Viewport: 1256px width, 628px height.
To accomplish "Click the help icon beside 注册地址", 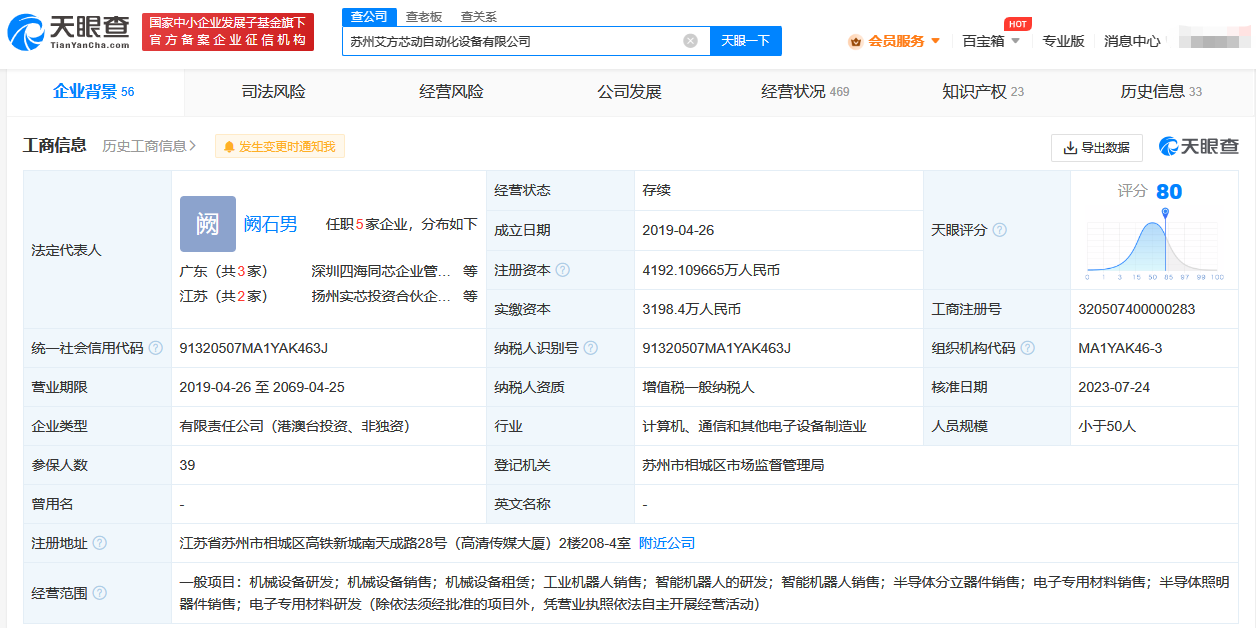I will pos(100,543).
